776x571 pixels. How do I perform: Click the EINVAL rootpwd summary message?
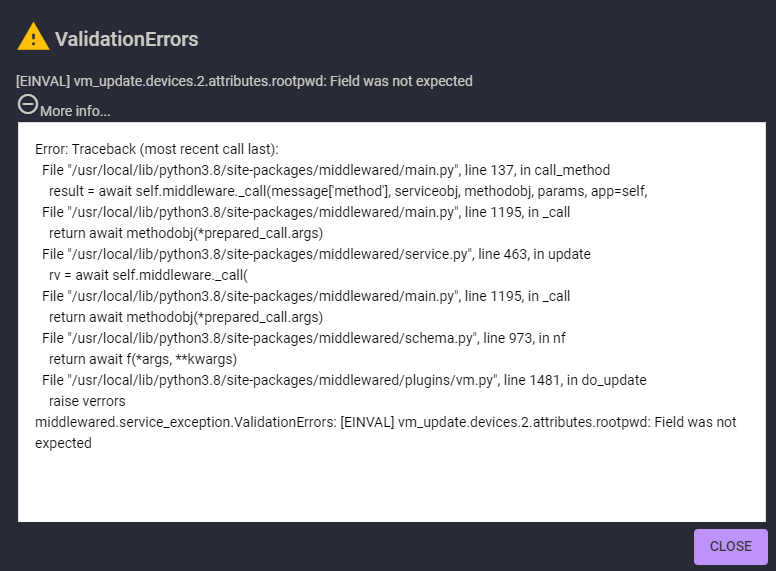tap(244, 81)
